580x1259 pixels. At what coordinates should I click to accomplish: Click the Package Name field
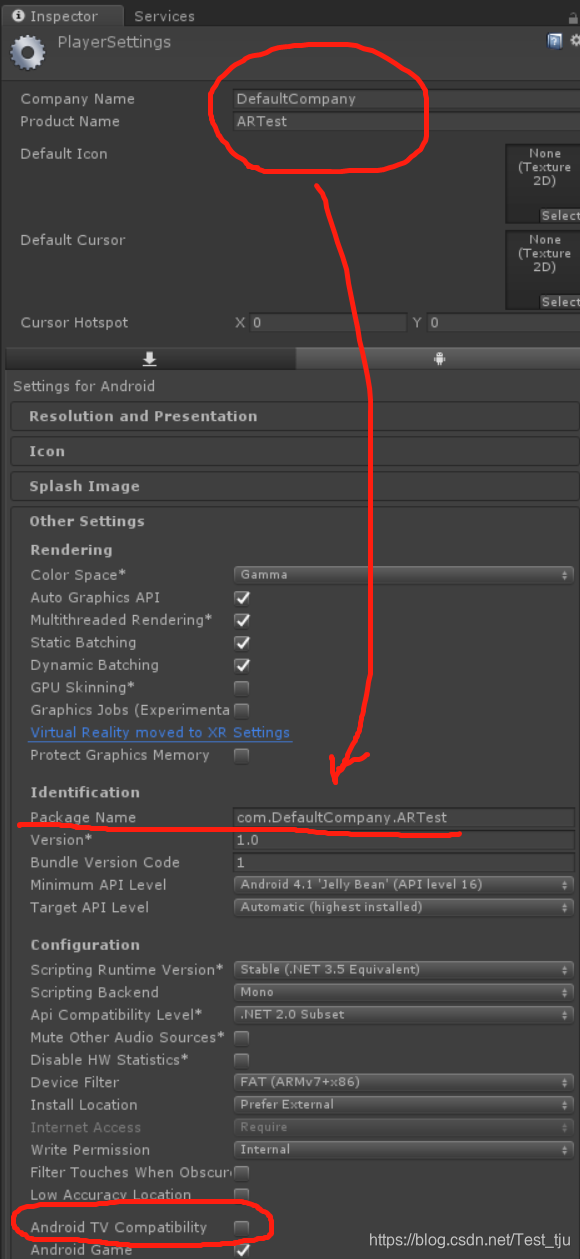pyautogui.click(x=404, y=817)
